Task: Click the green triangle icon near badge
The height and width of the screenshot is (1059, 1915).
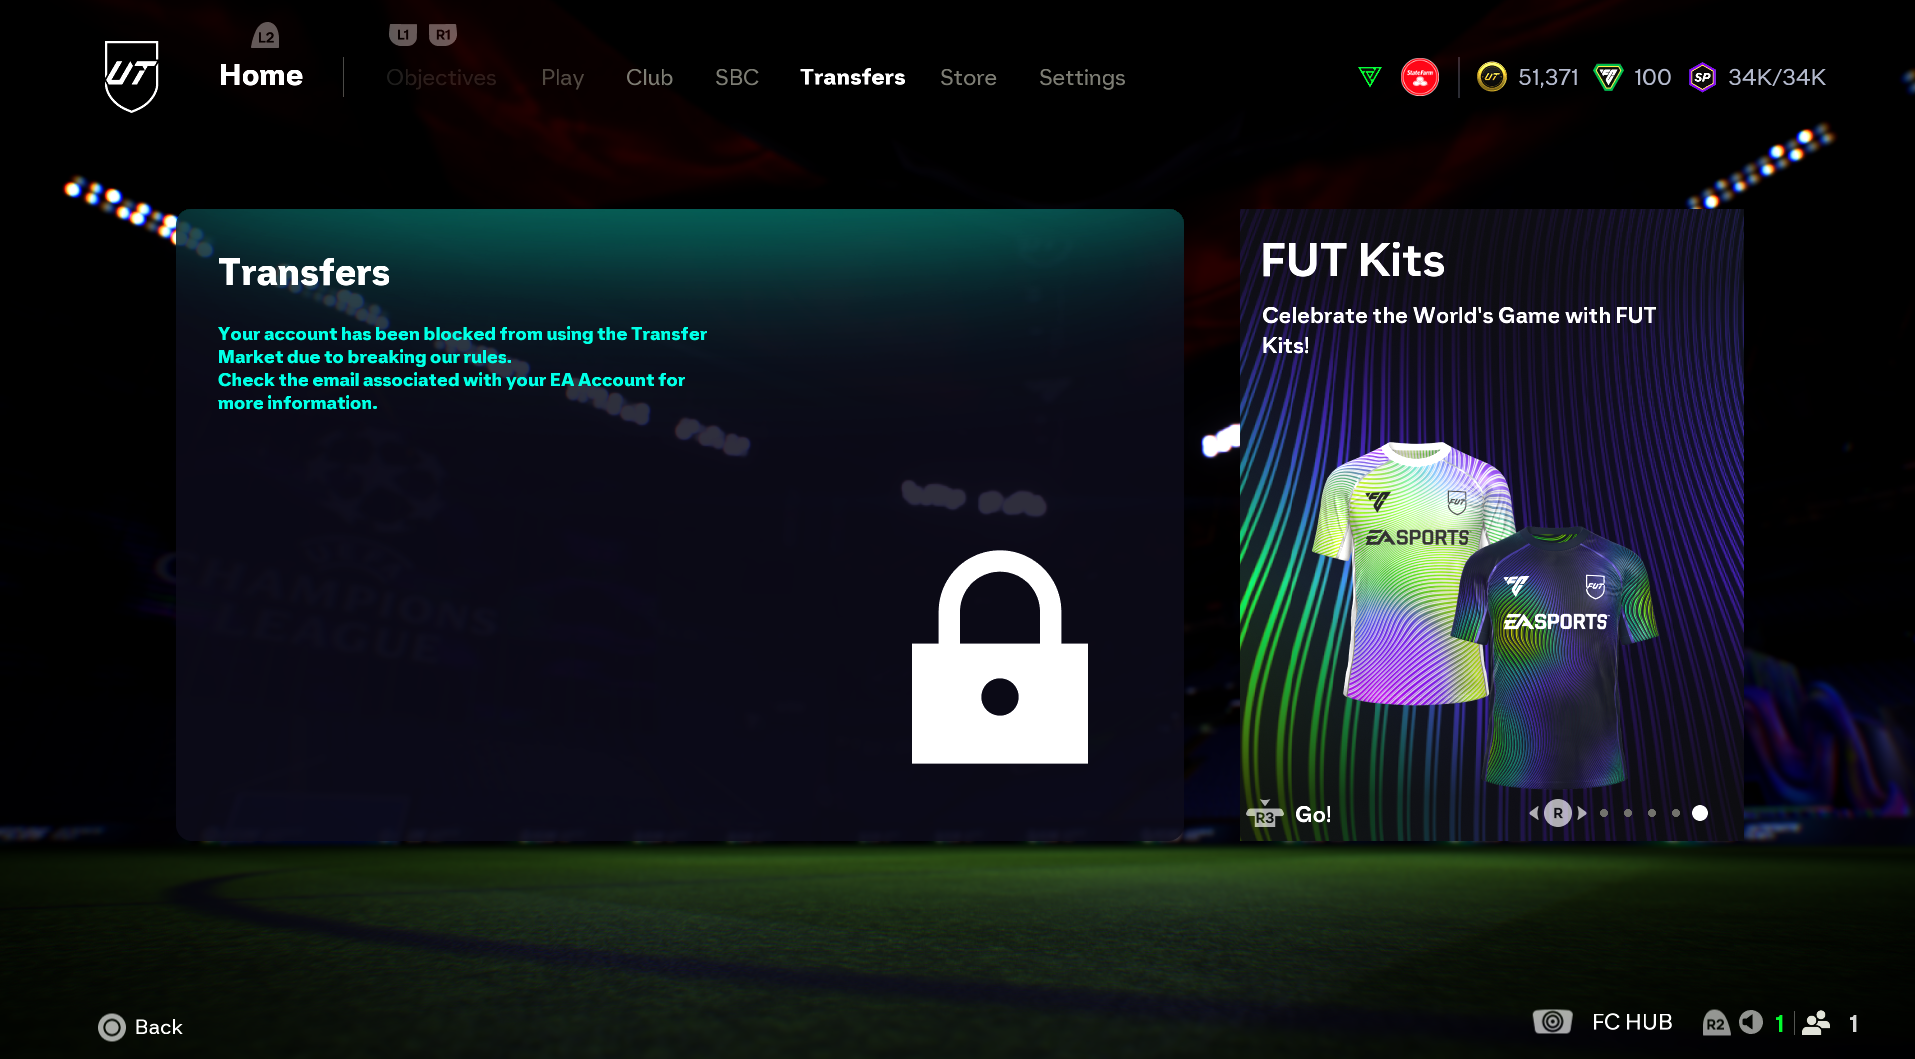Action: click(1370, 77)
